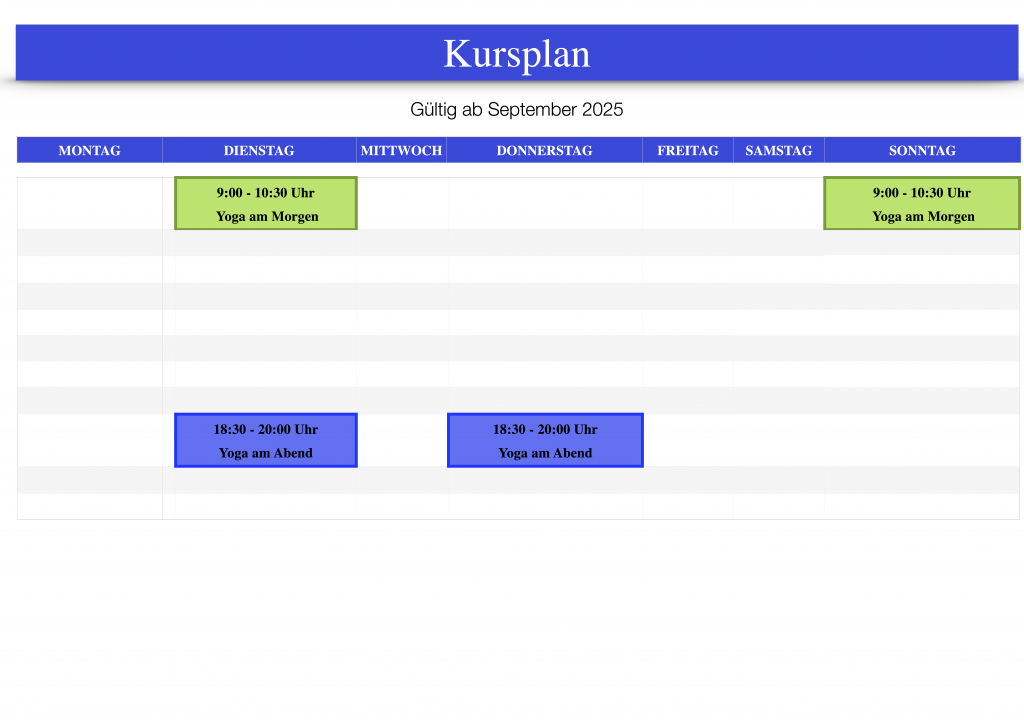Open Tuesday's Yoga am Abend class
The height and width of the screenshot is (724, 1024).
[x=266, y=440]
